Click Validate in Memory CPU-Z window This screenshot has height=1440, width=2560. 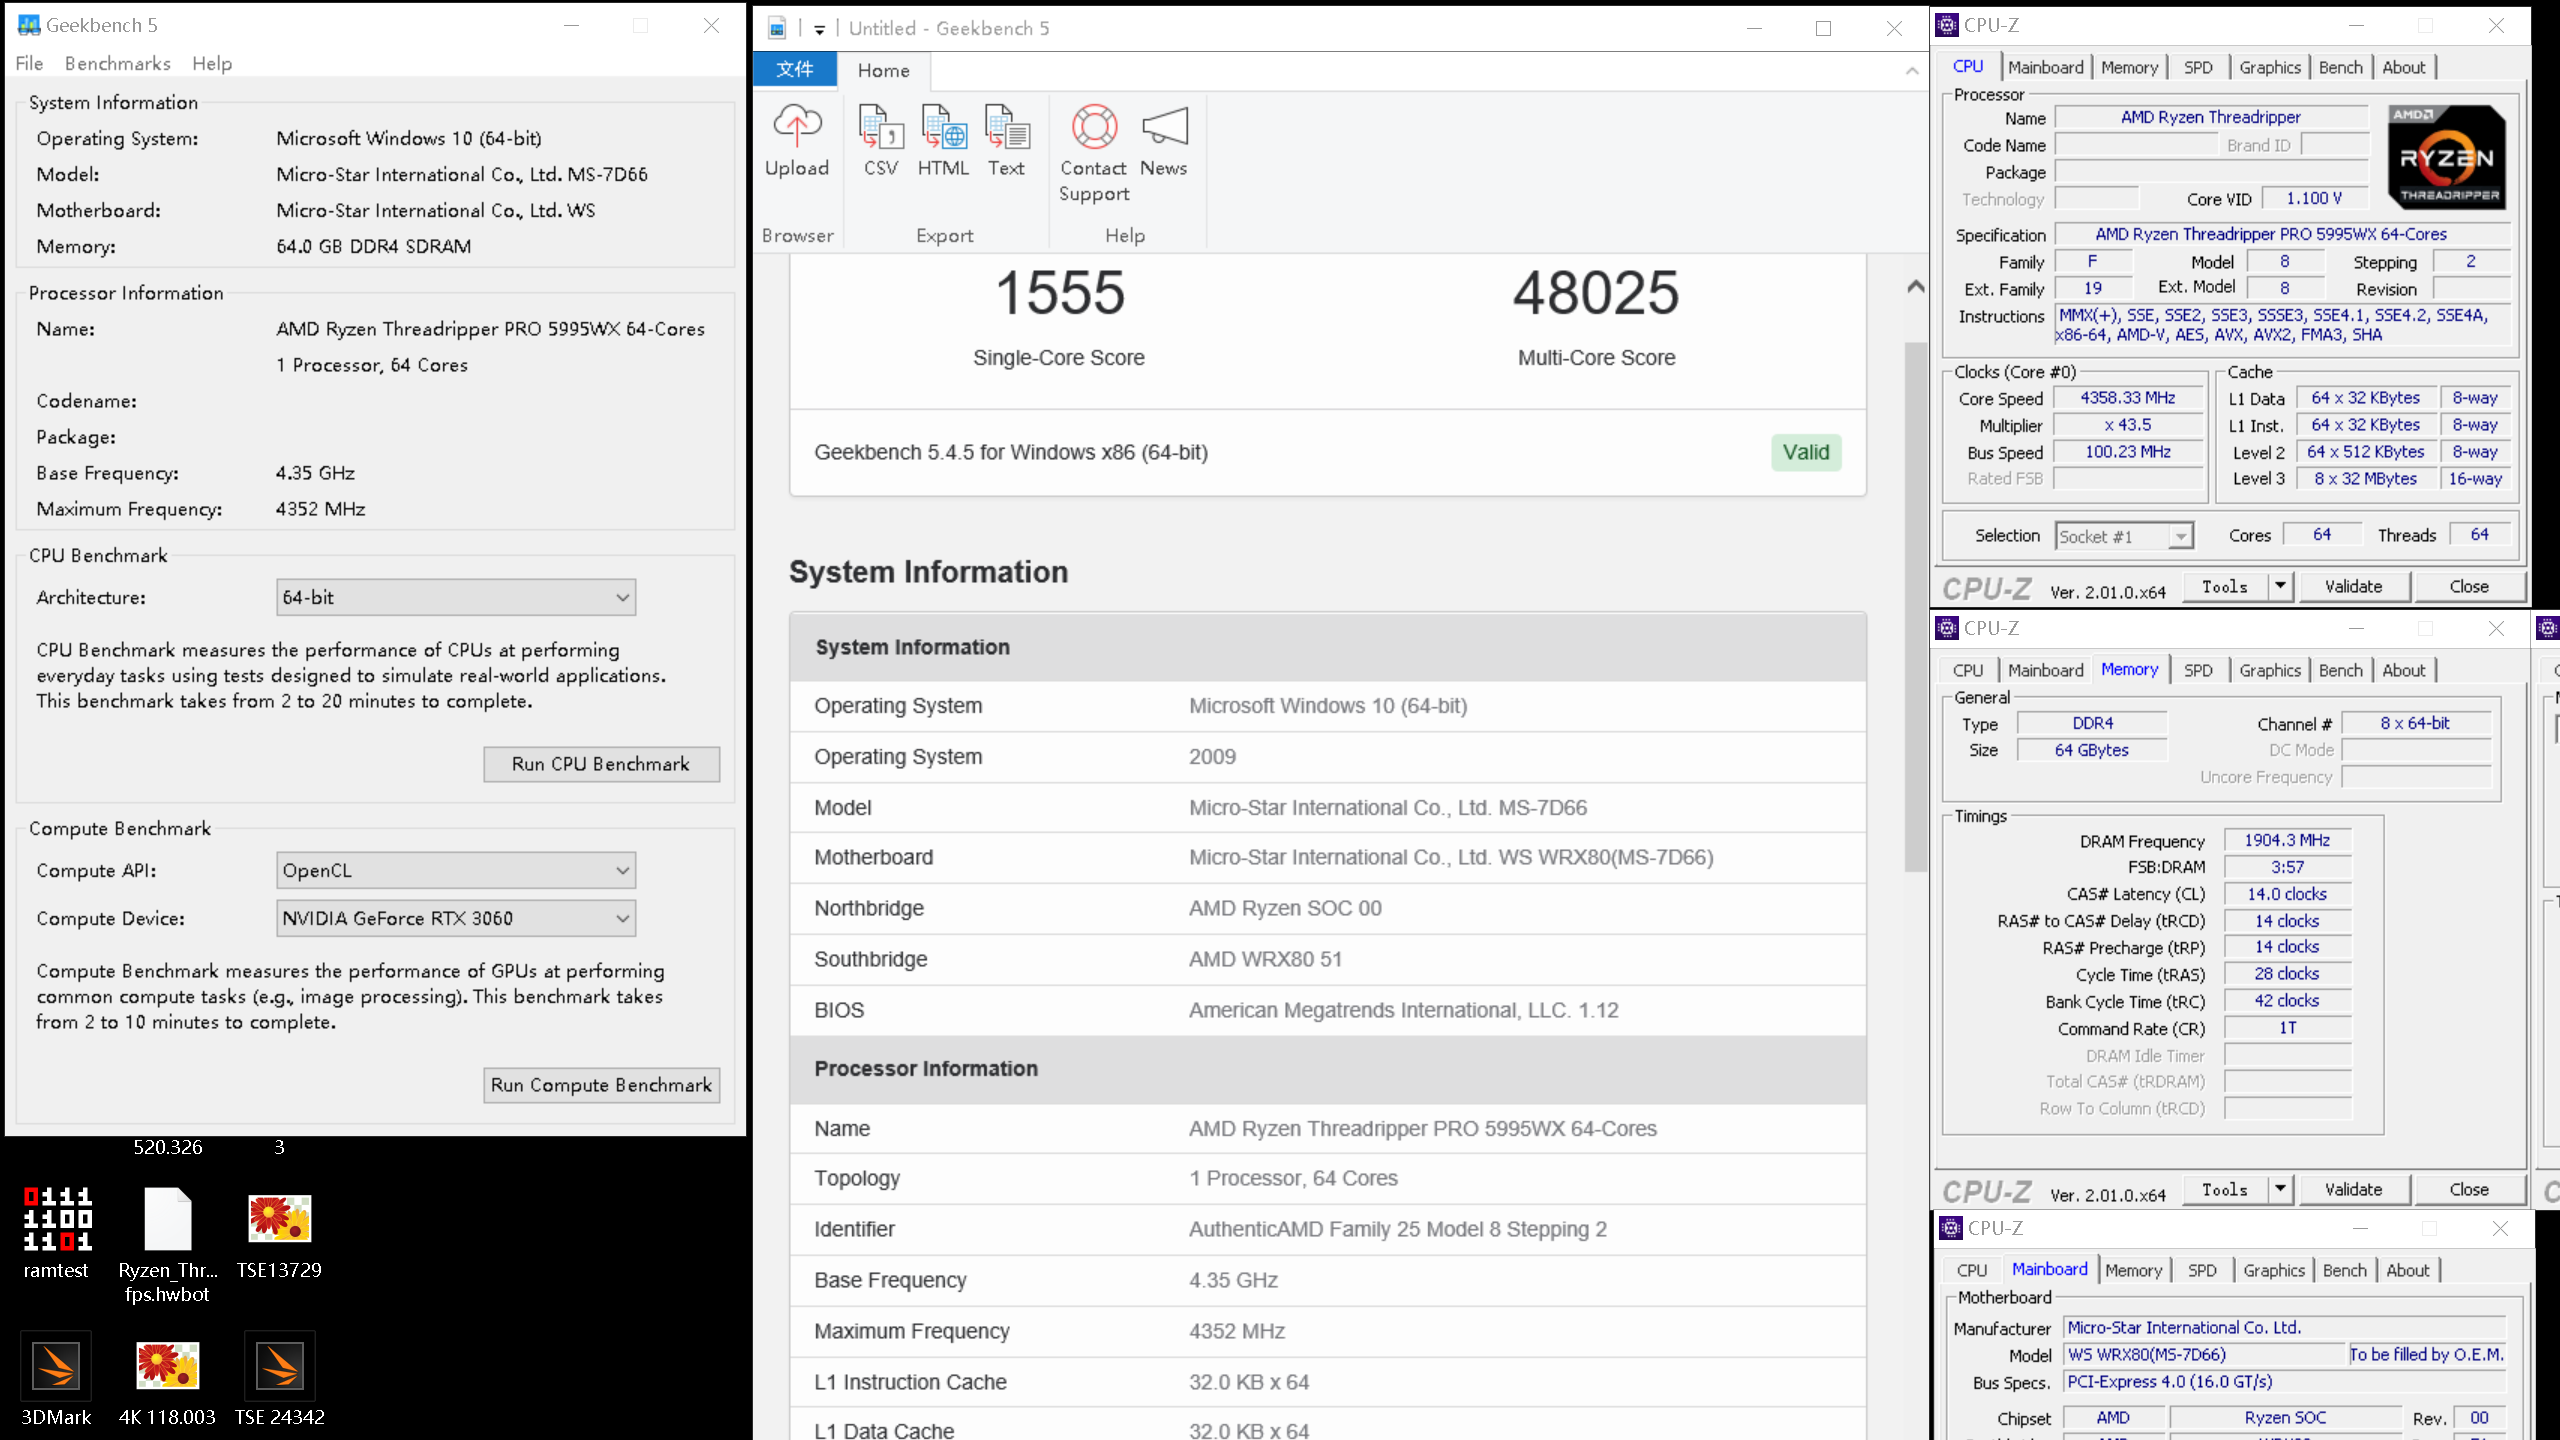[2353, 1190]
